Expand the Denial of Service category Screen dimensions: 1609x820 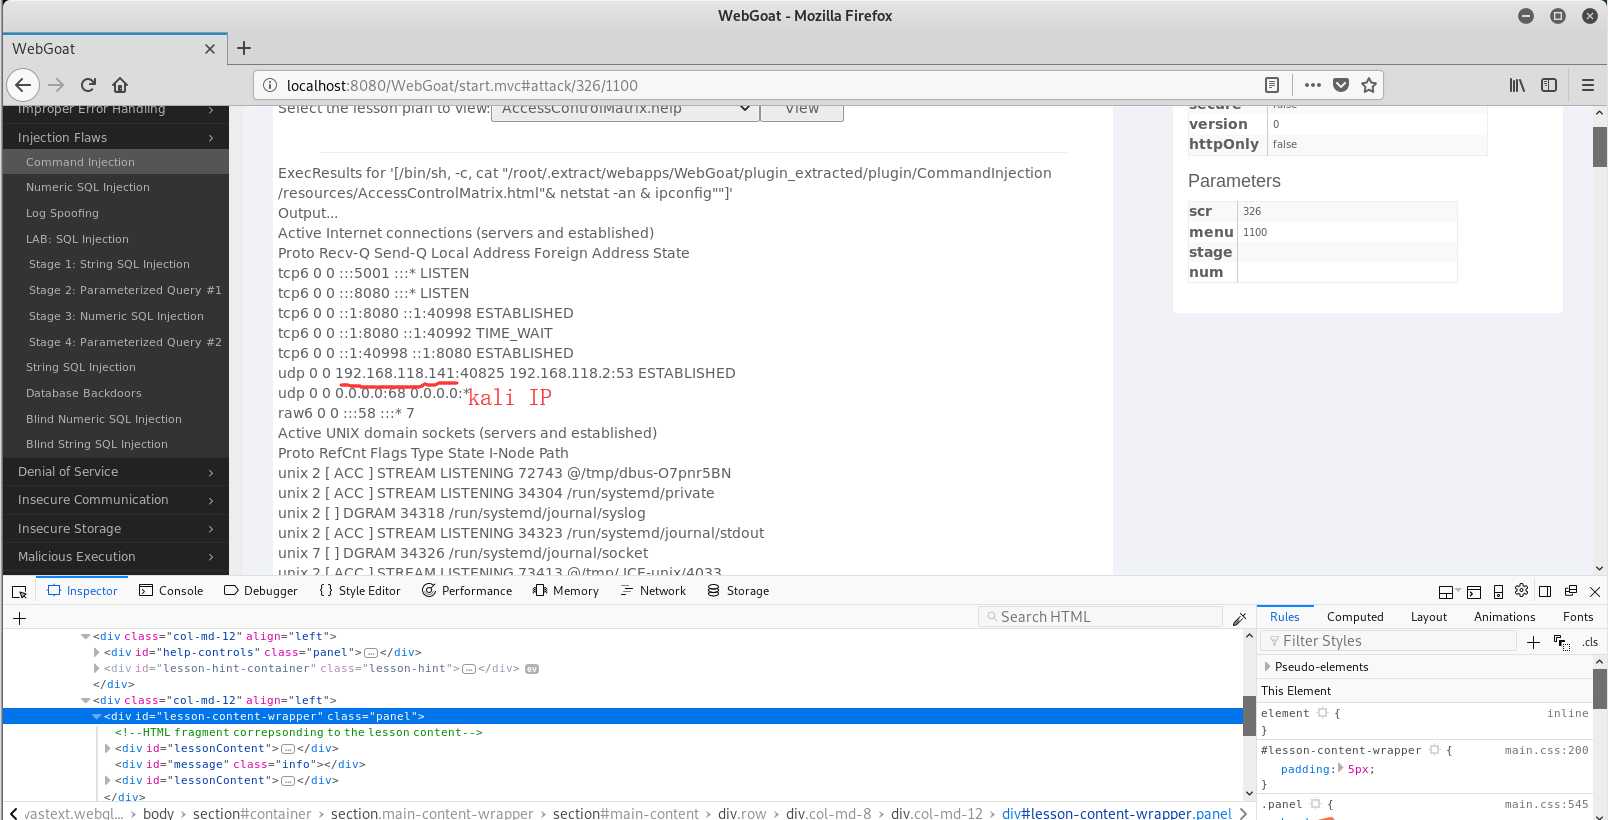pyautogui.click(x=115, y=471)
